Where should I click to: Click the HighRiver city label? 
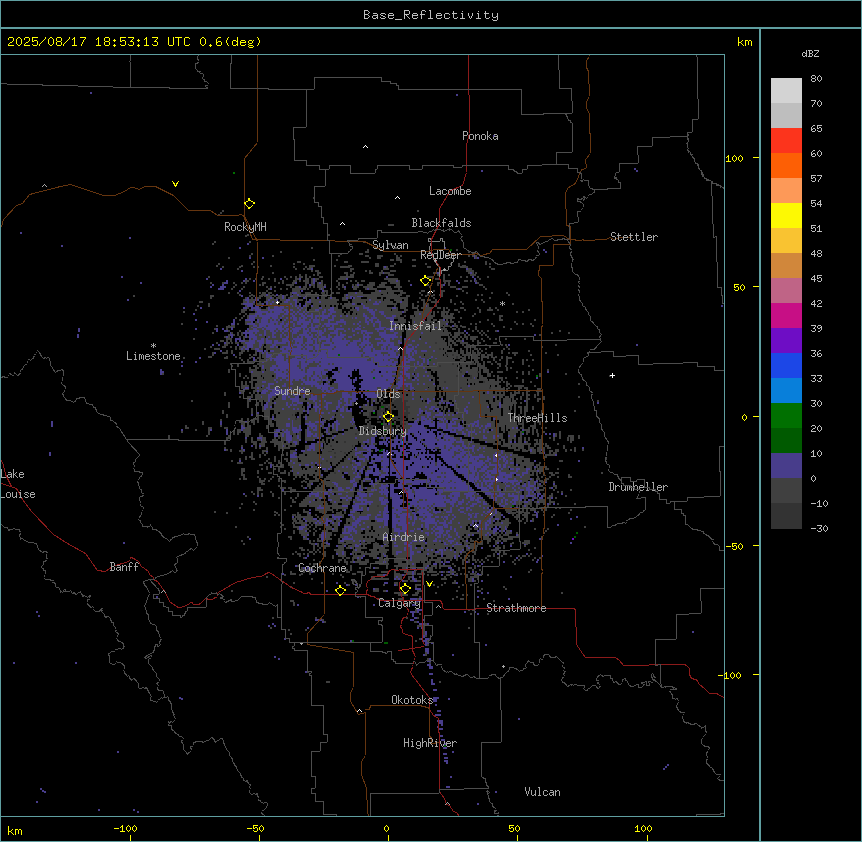point(430,743)
